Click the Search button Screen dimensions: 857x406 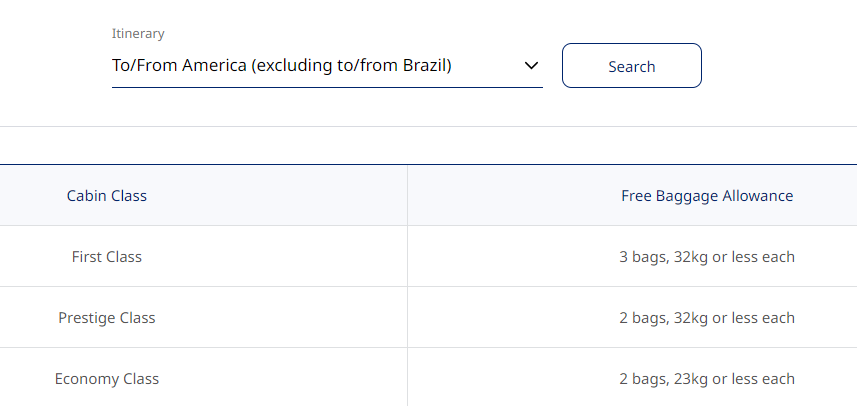click(x=631, y=66)
